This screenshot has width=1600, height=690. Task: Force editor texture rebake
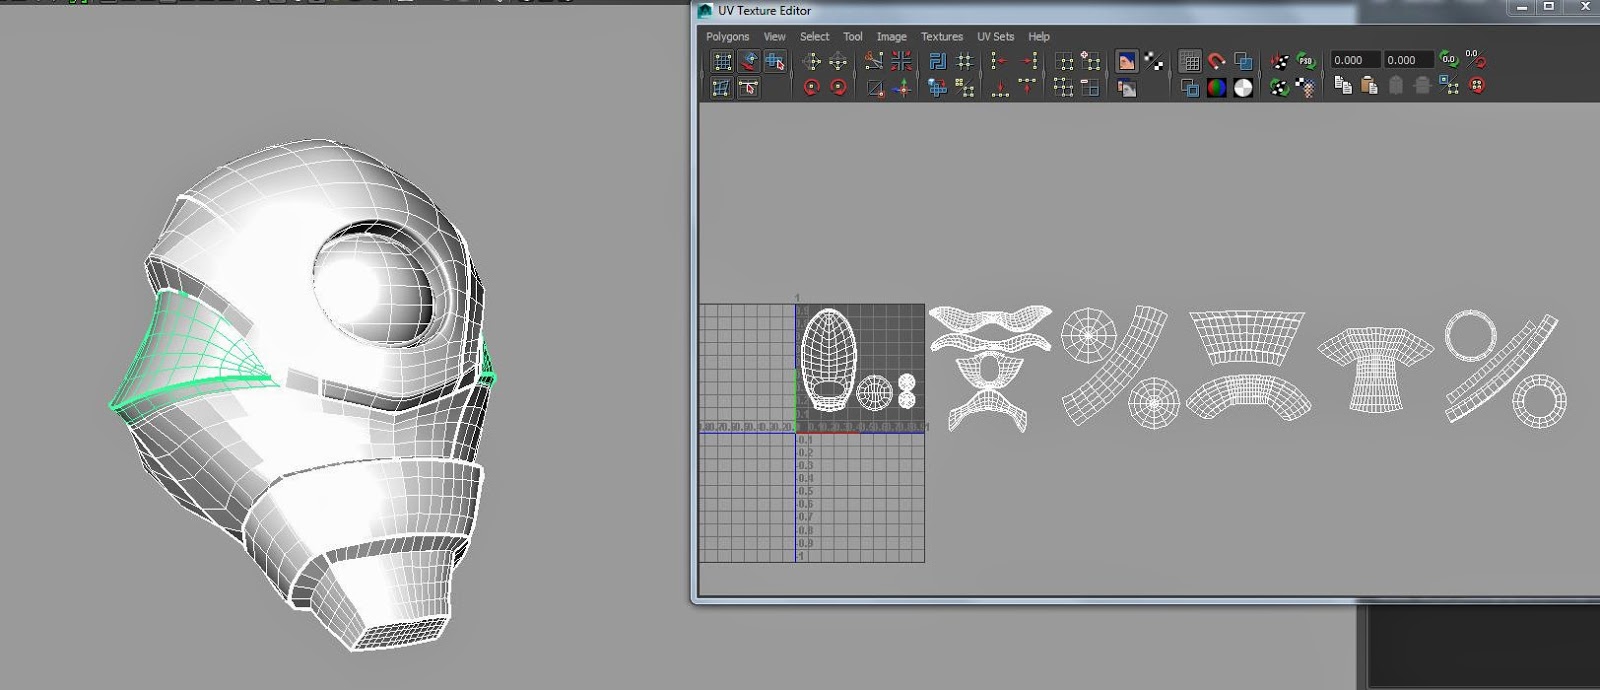[x=1280, y=88]
